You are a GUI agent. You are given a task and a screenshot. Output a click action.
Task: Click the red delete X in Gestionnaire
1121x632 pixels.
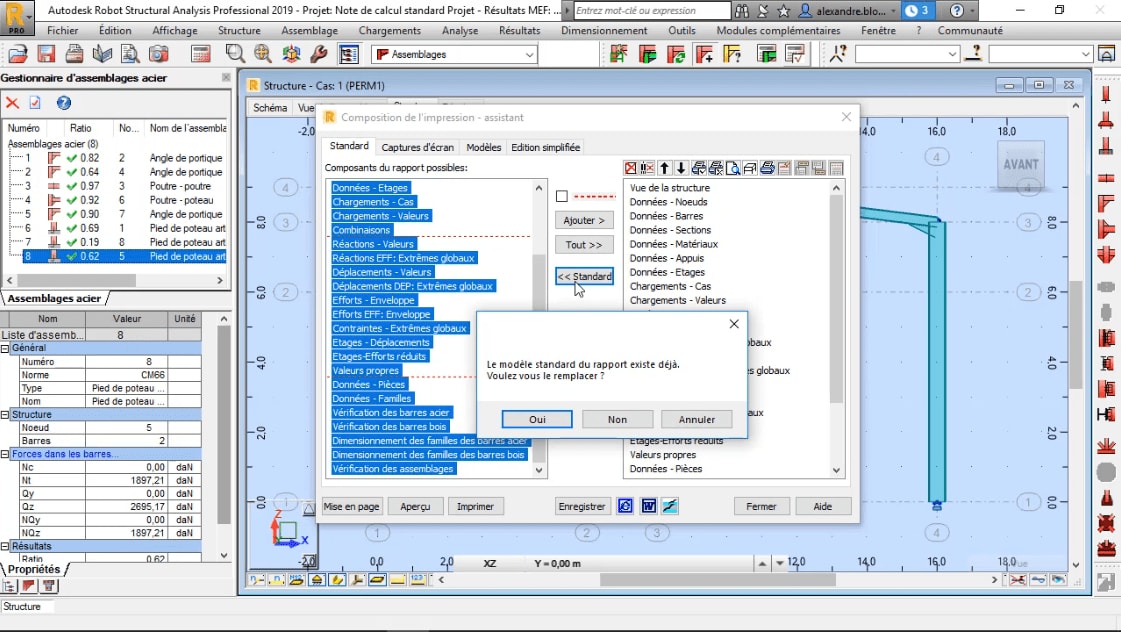coord(12,103)
